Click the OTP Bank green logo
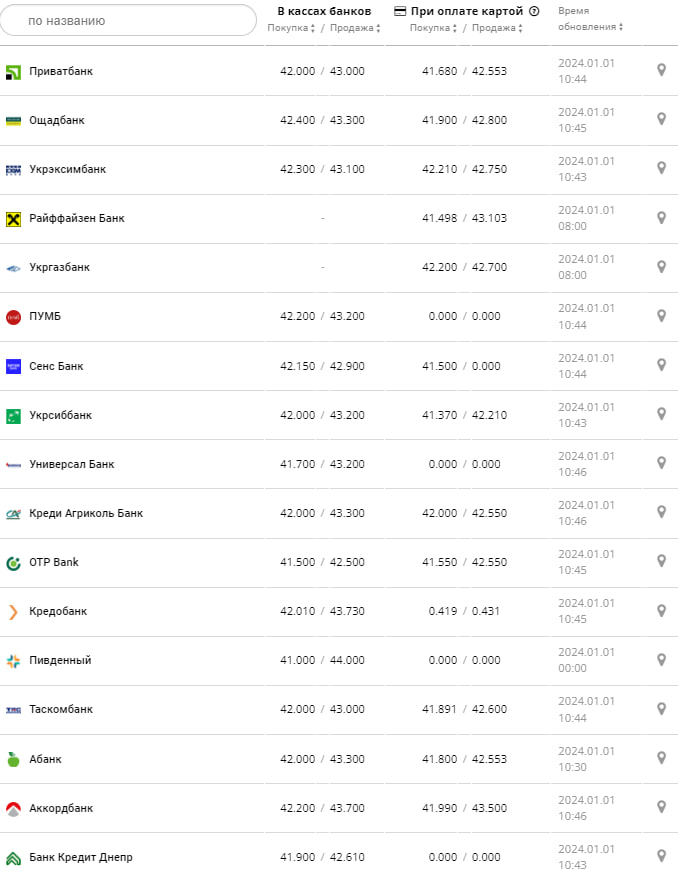The width and height of the screenshot is (678, 879). point(13,563)
